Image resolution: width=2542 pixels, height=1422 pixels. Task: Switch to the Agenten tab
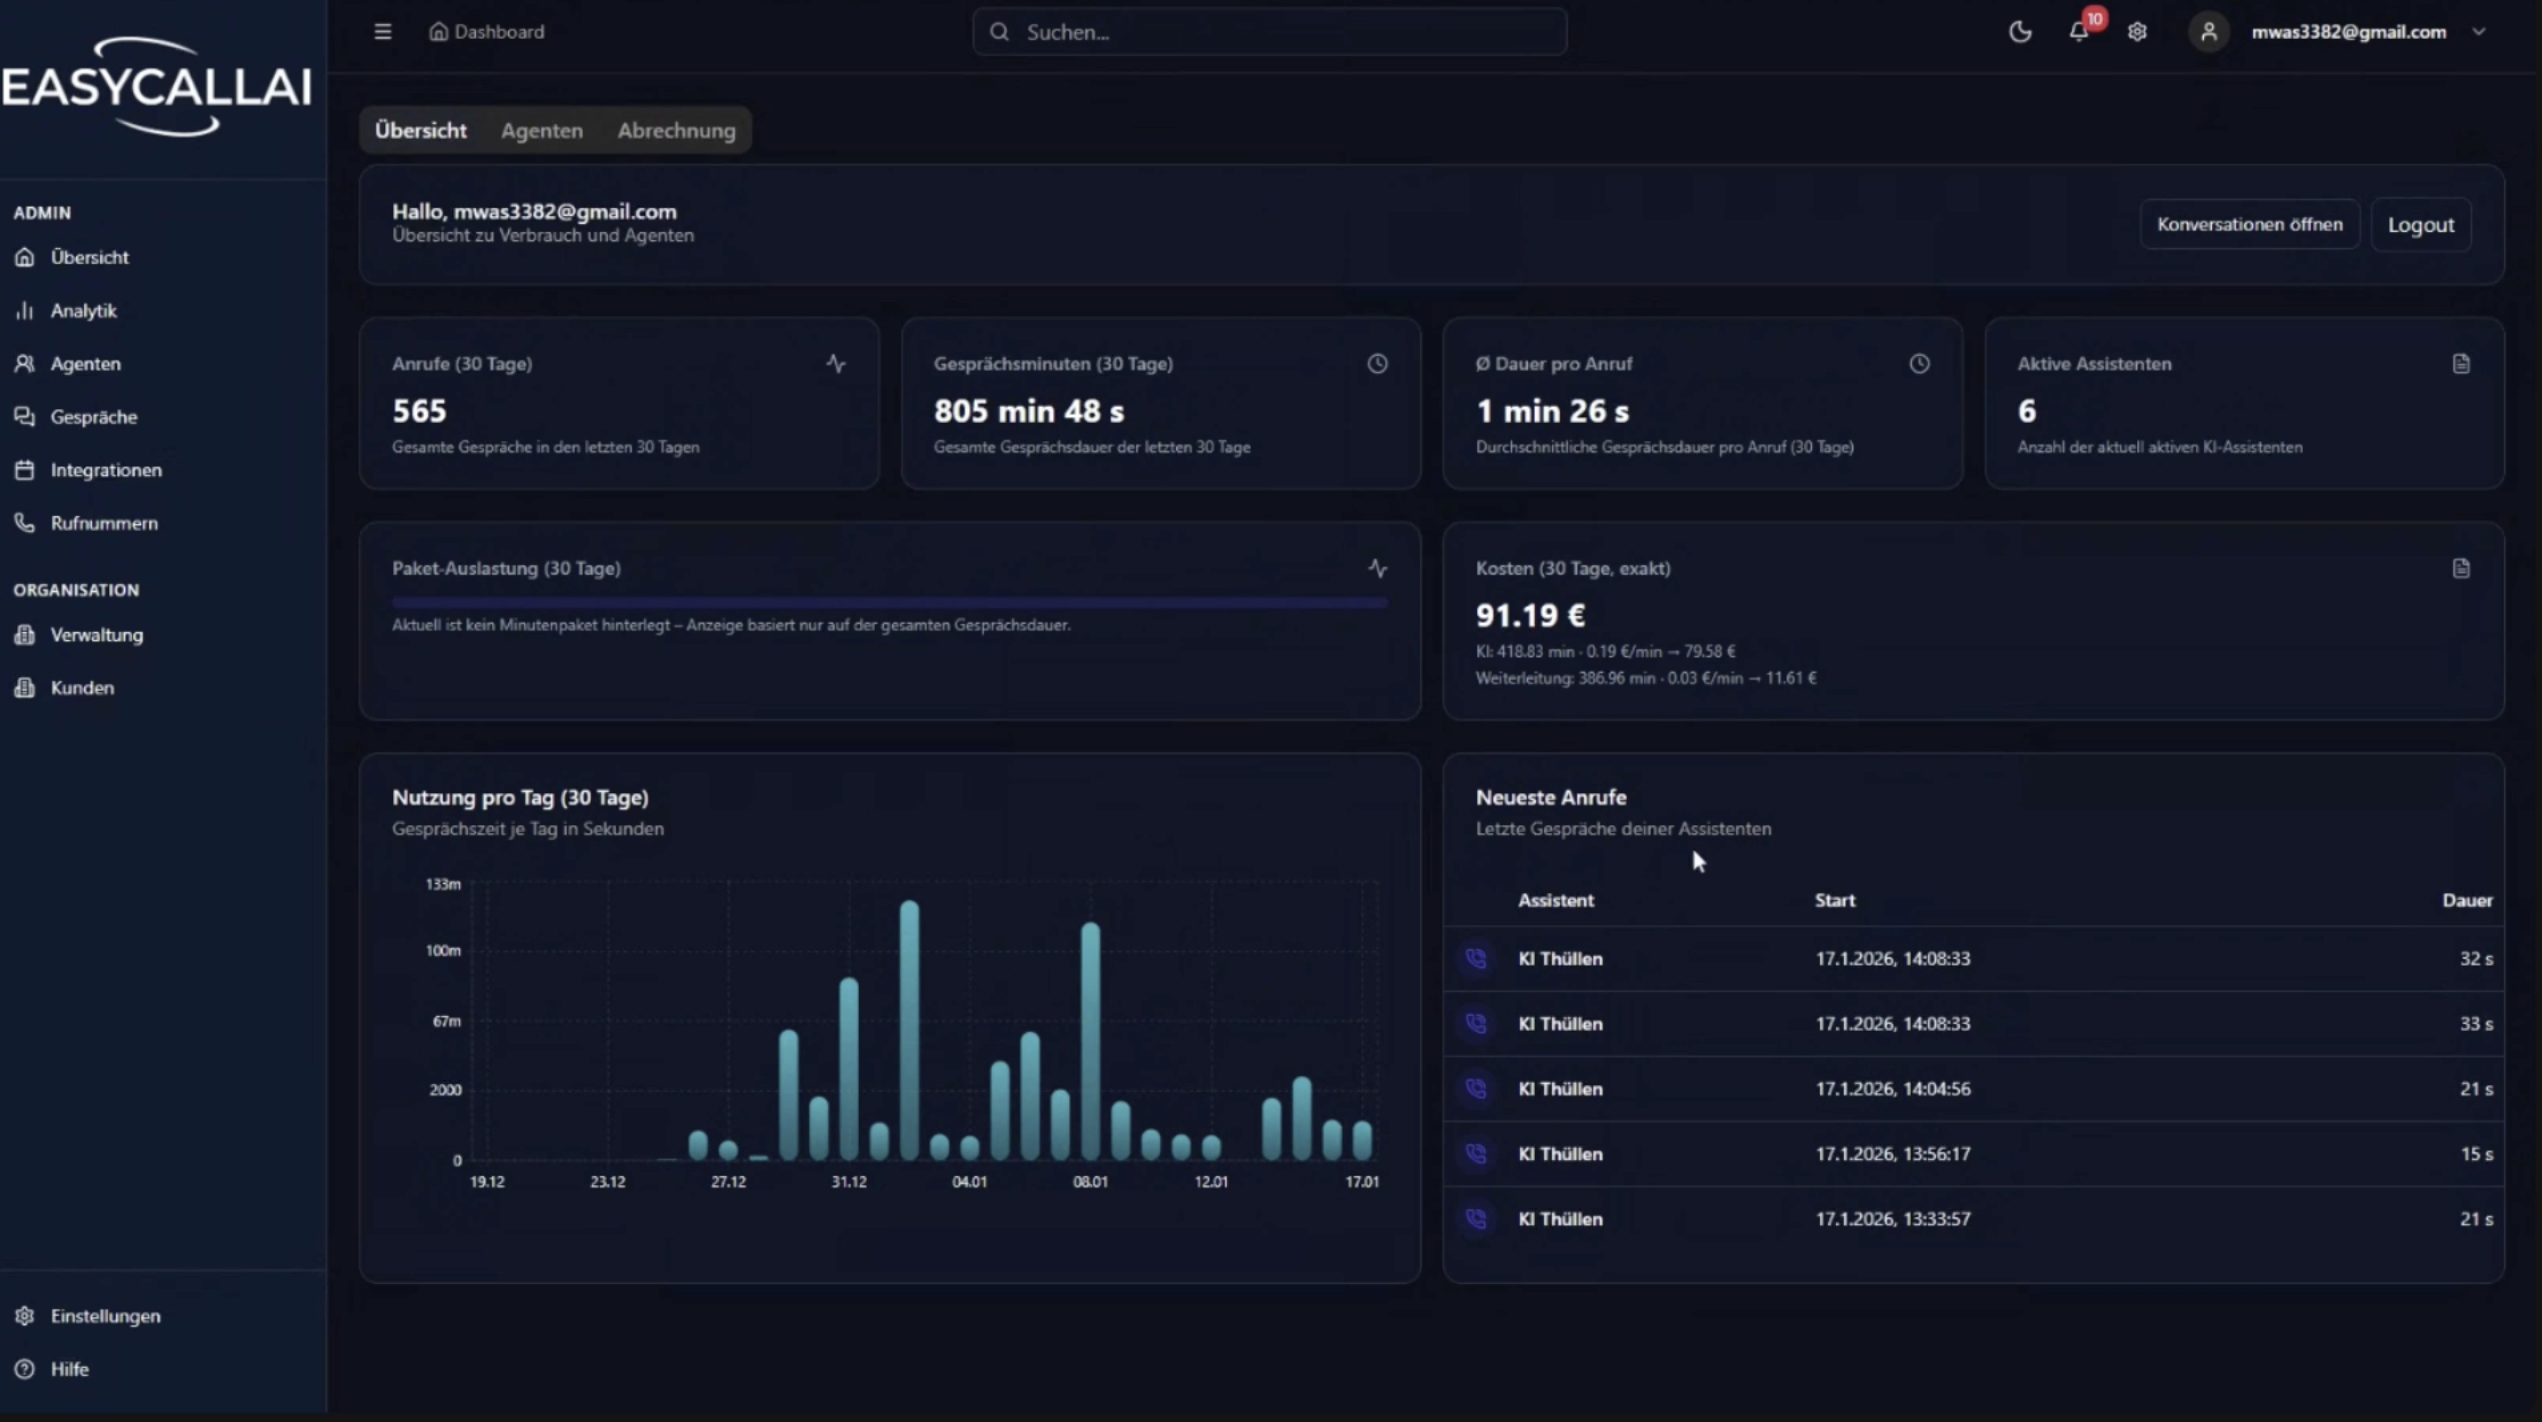[x=541, y=131]
